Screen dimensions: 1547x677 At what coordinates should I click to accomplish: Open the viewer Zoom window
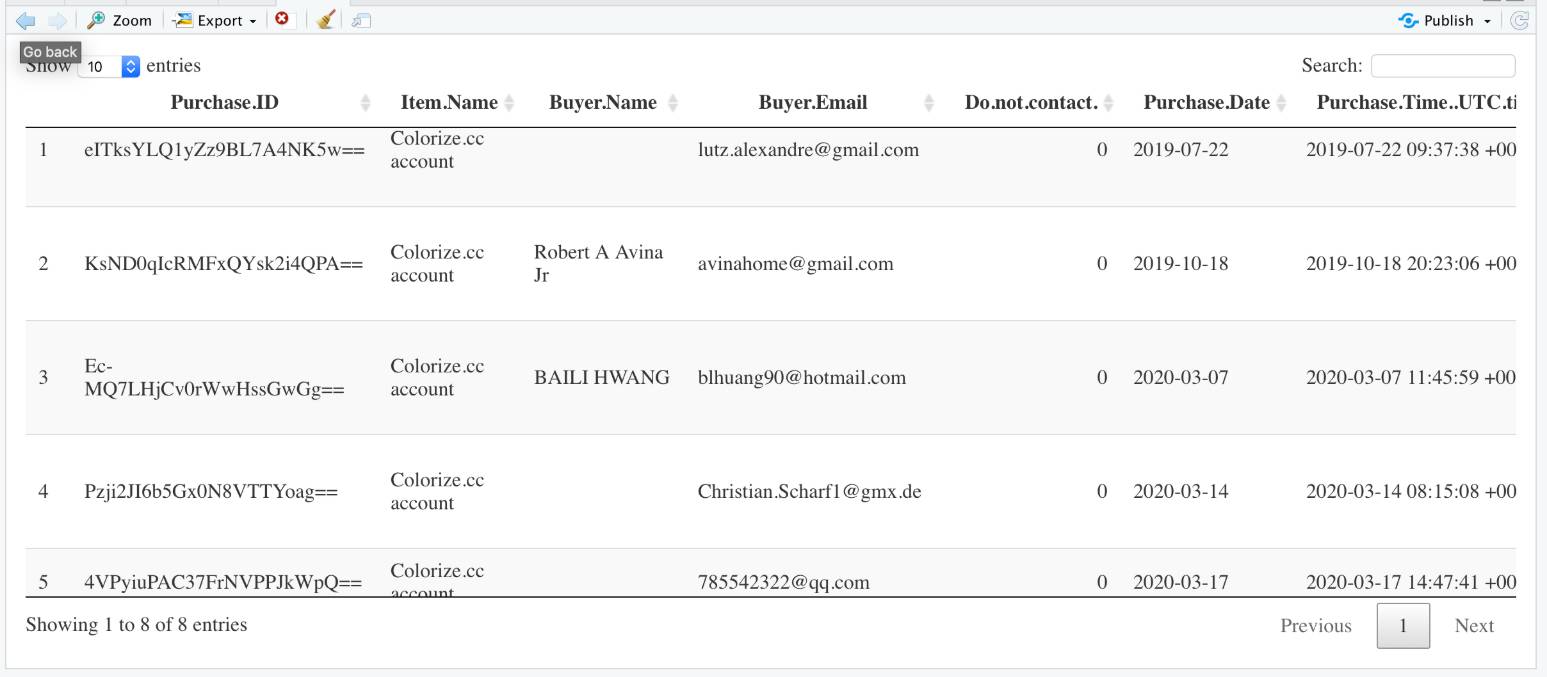click(x=120, y=20)
